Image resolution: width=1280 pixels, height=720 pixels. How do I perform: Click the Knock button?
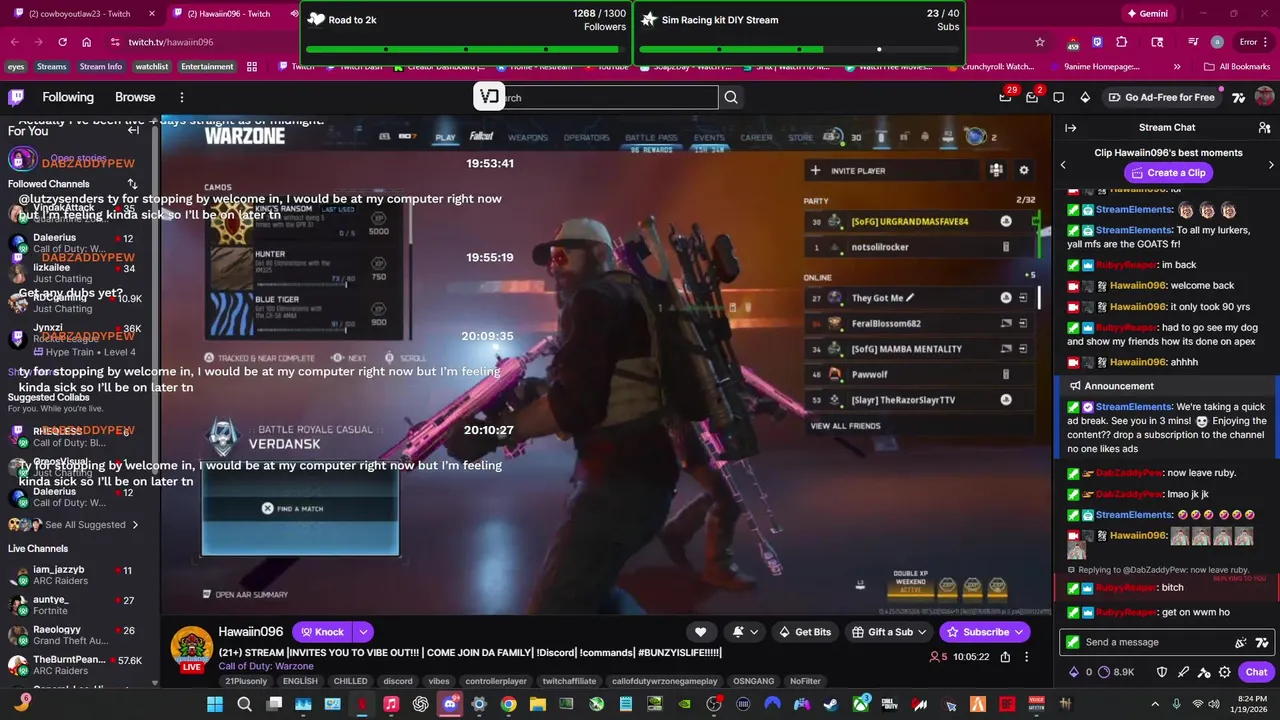pyautogui.click(x=324, y=632)
